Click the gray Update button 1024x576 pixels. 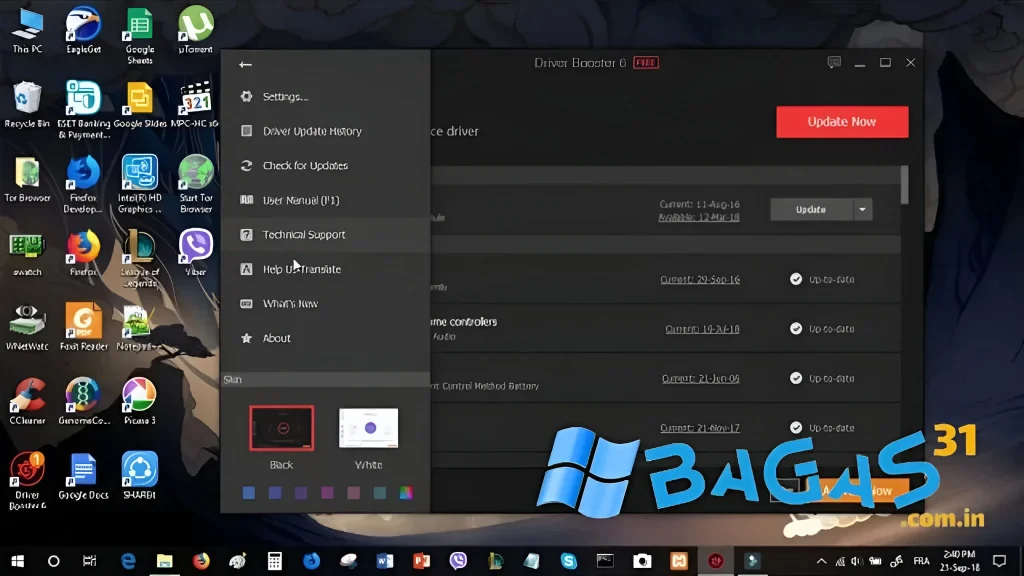pos(811,210)
